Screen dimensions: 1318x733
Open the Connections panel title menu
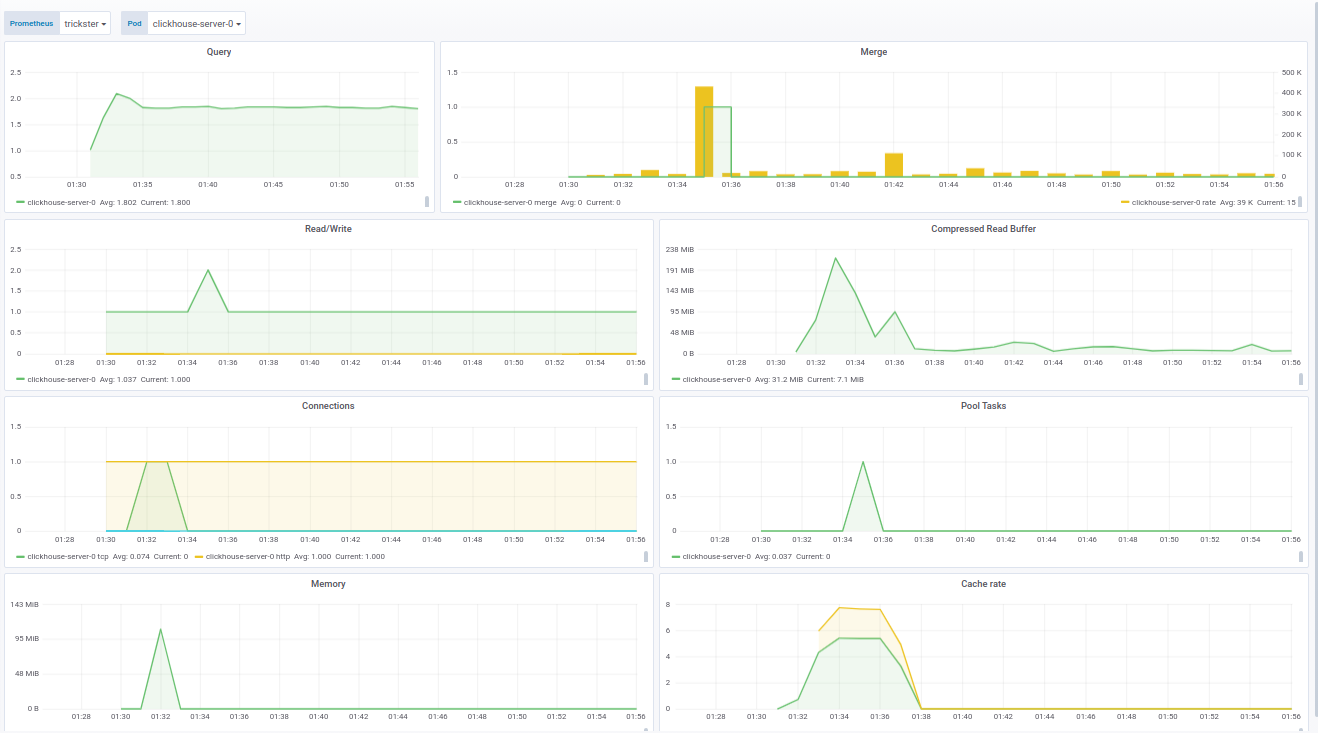[328, 406]
